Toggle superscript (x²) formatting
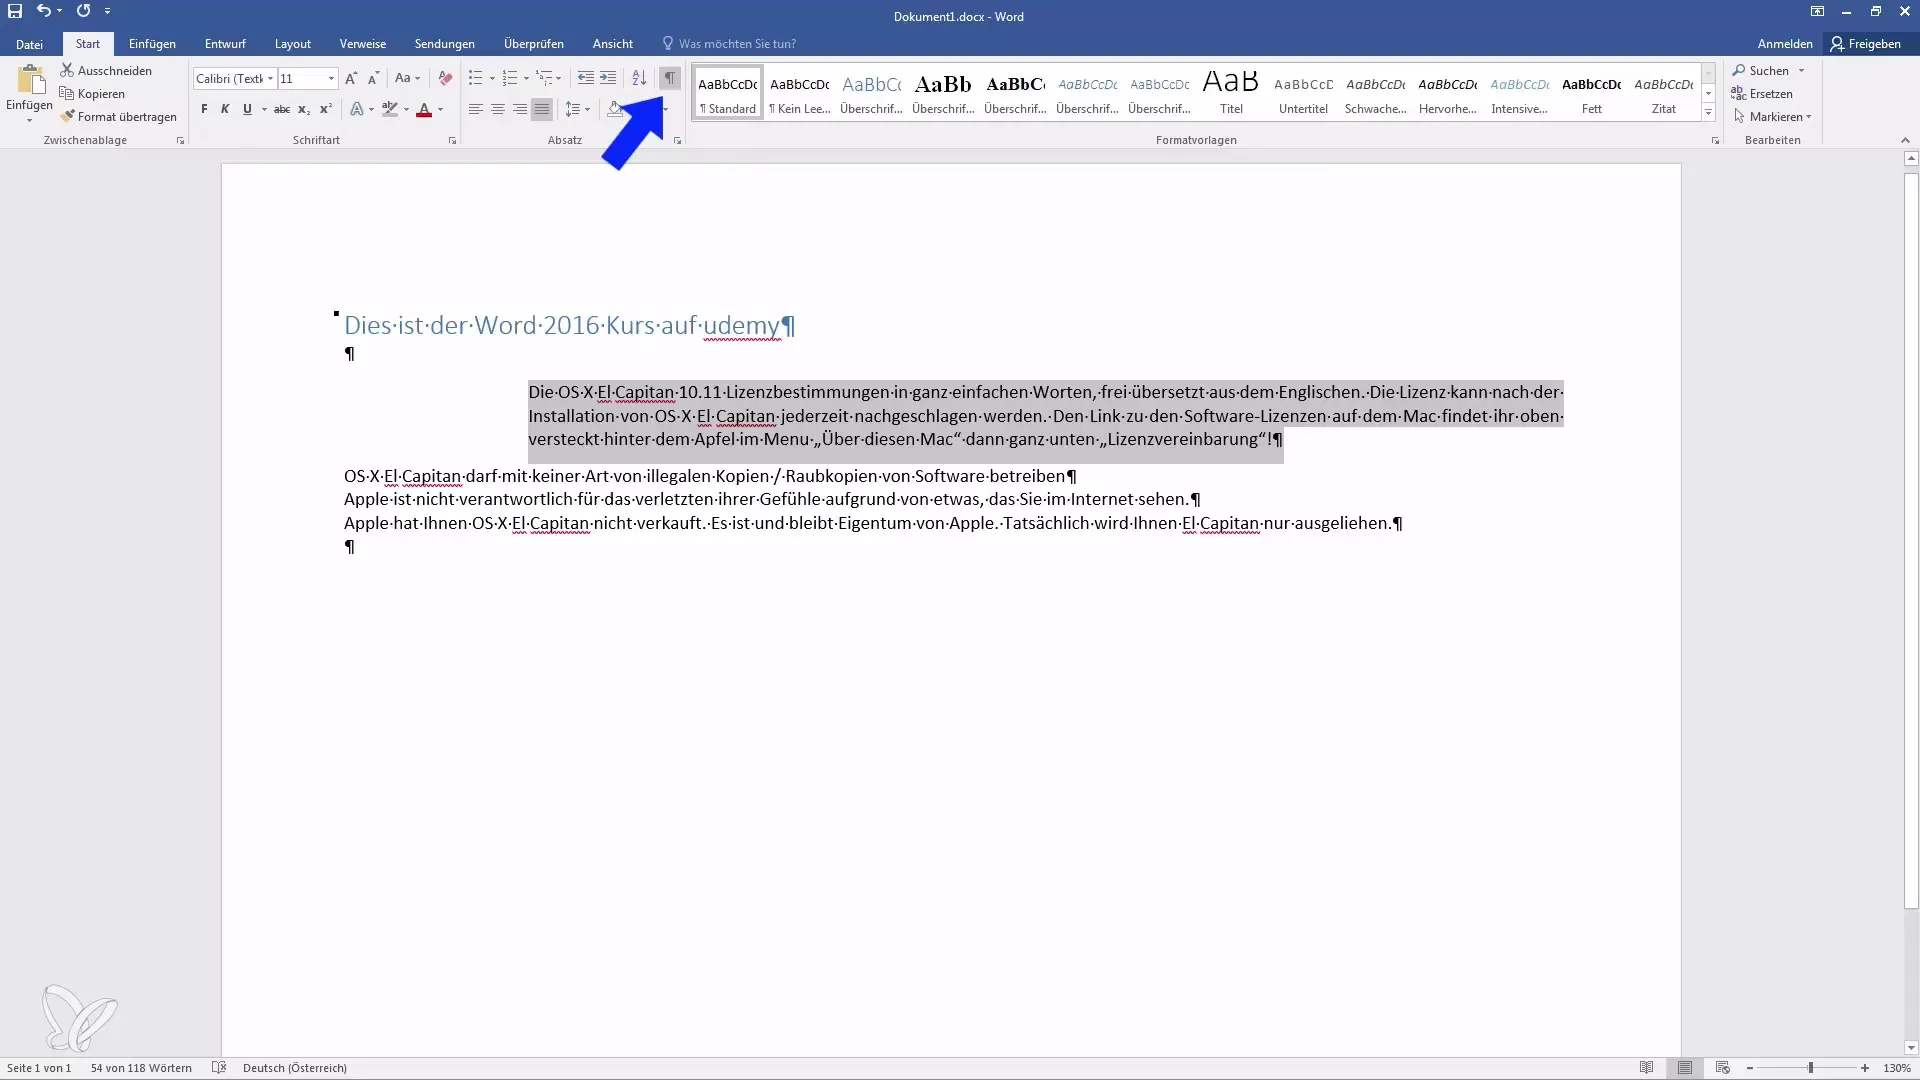This screenshot has height=1080, width=1920. click(325, 109)
